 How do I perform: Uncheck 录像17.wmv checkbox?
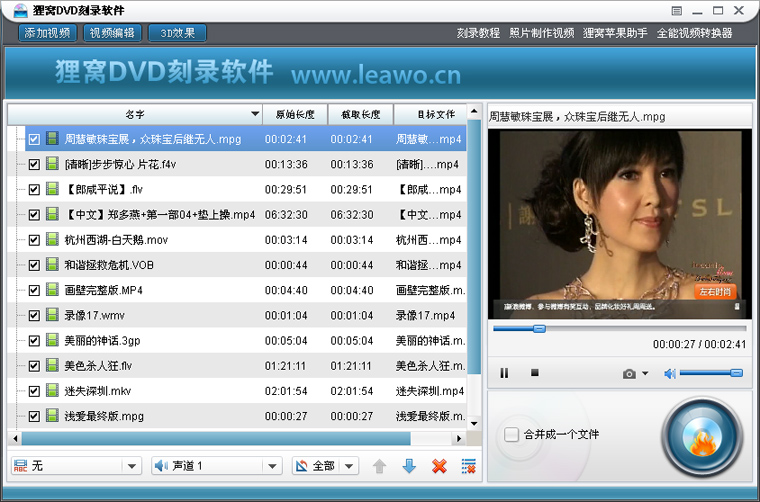click(34, 316)
